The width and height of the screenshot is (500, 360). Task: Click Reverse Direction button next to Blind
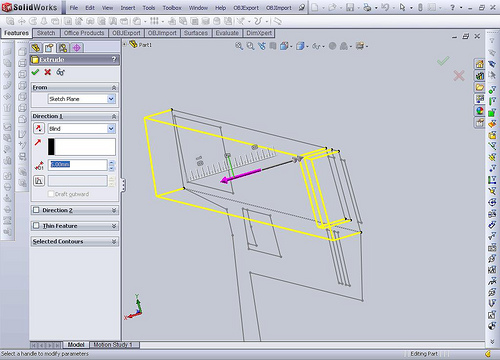pos(39,128)
